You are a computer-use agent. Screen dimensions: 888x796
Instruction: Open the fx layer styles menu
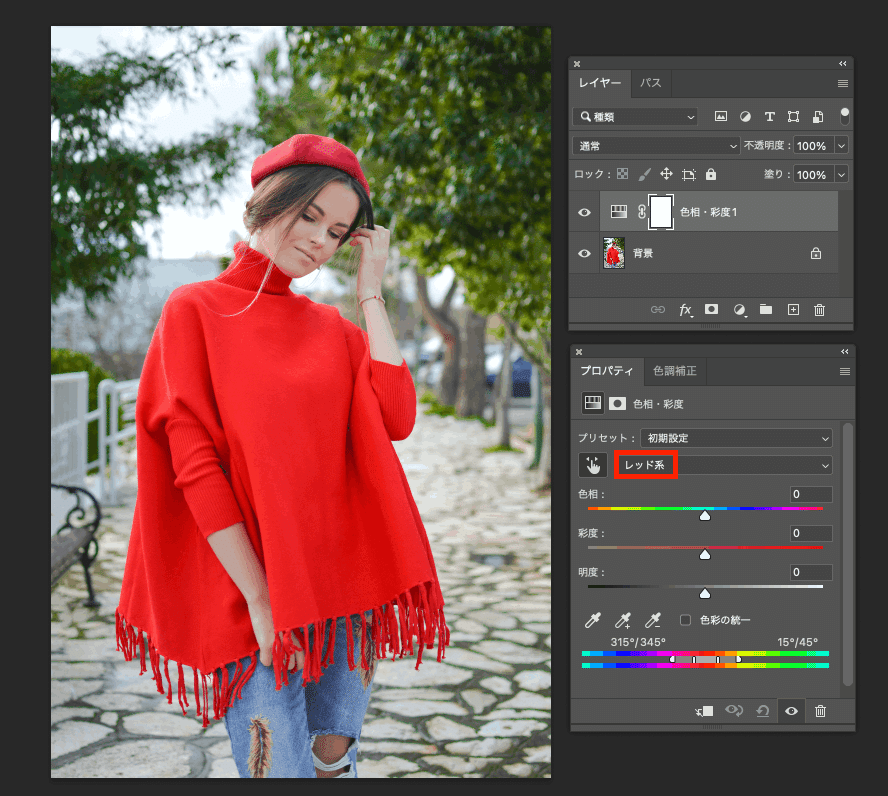pyautogui.click(x=686, y=310)
